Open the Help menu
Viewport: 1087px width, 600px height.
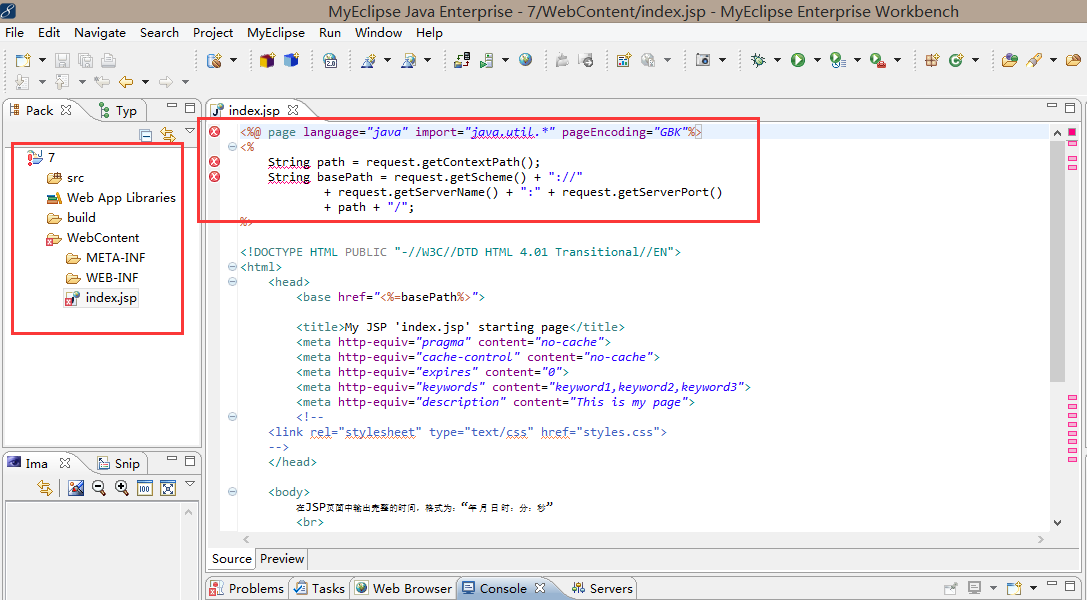click(429, 33)
